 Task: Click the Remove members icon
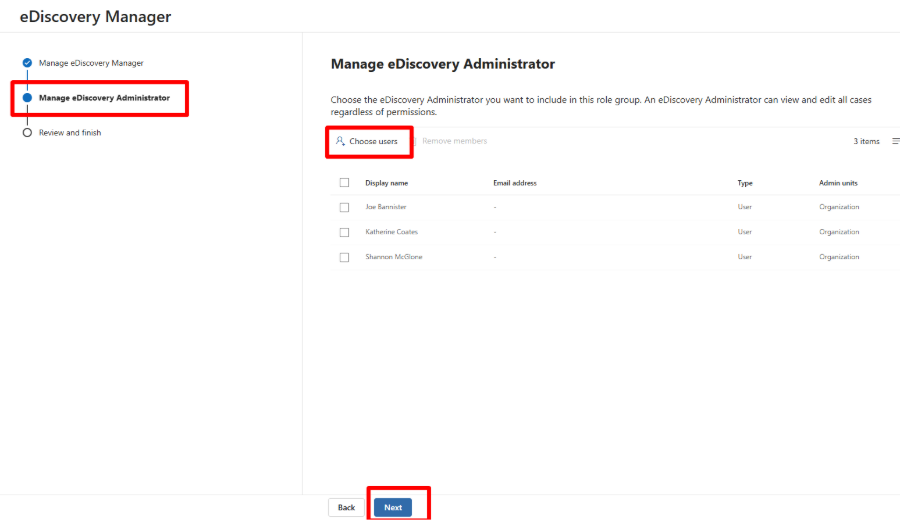414,141
